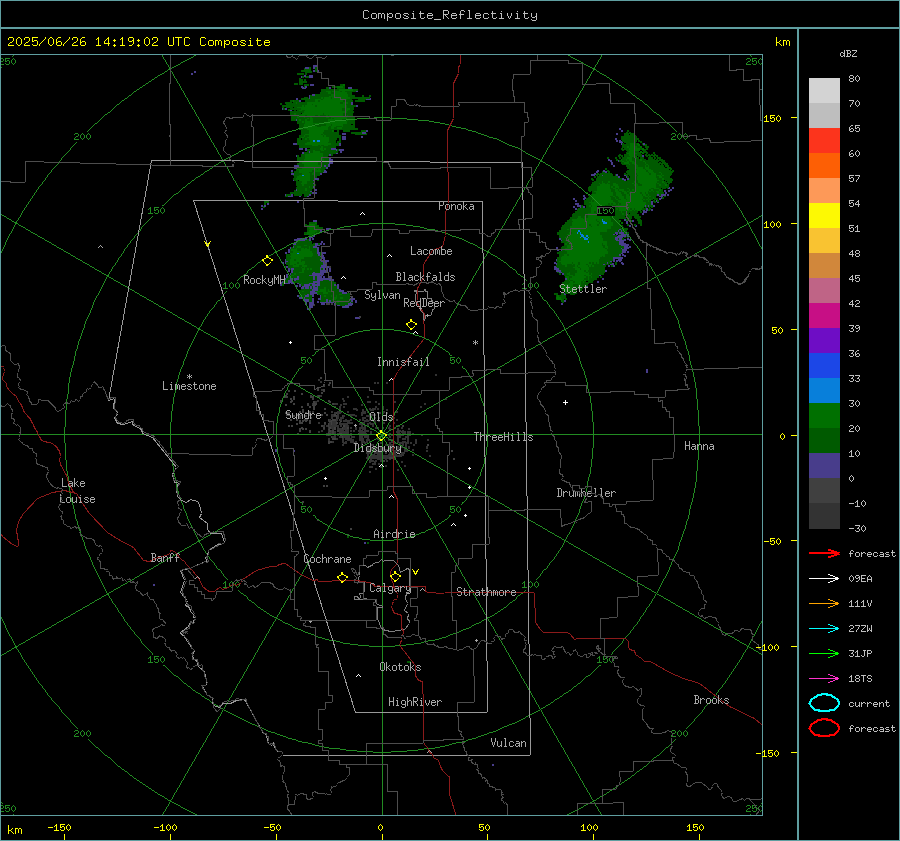
Task: Select the magenta swatch in the dBZ scale
Action: (x=824, y=316)
